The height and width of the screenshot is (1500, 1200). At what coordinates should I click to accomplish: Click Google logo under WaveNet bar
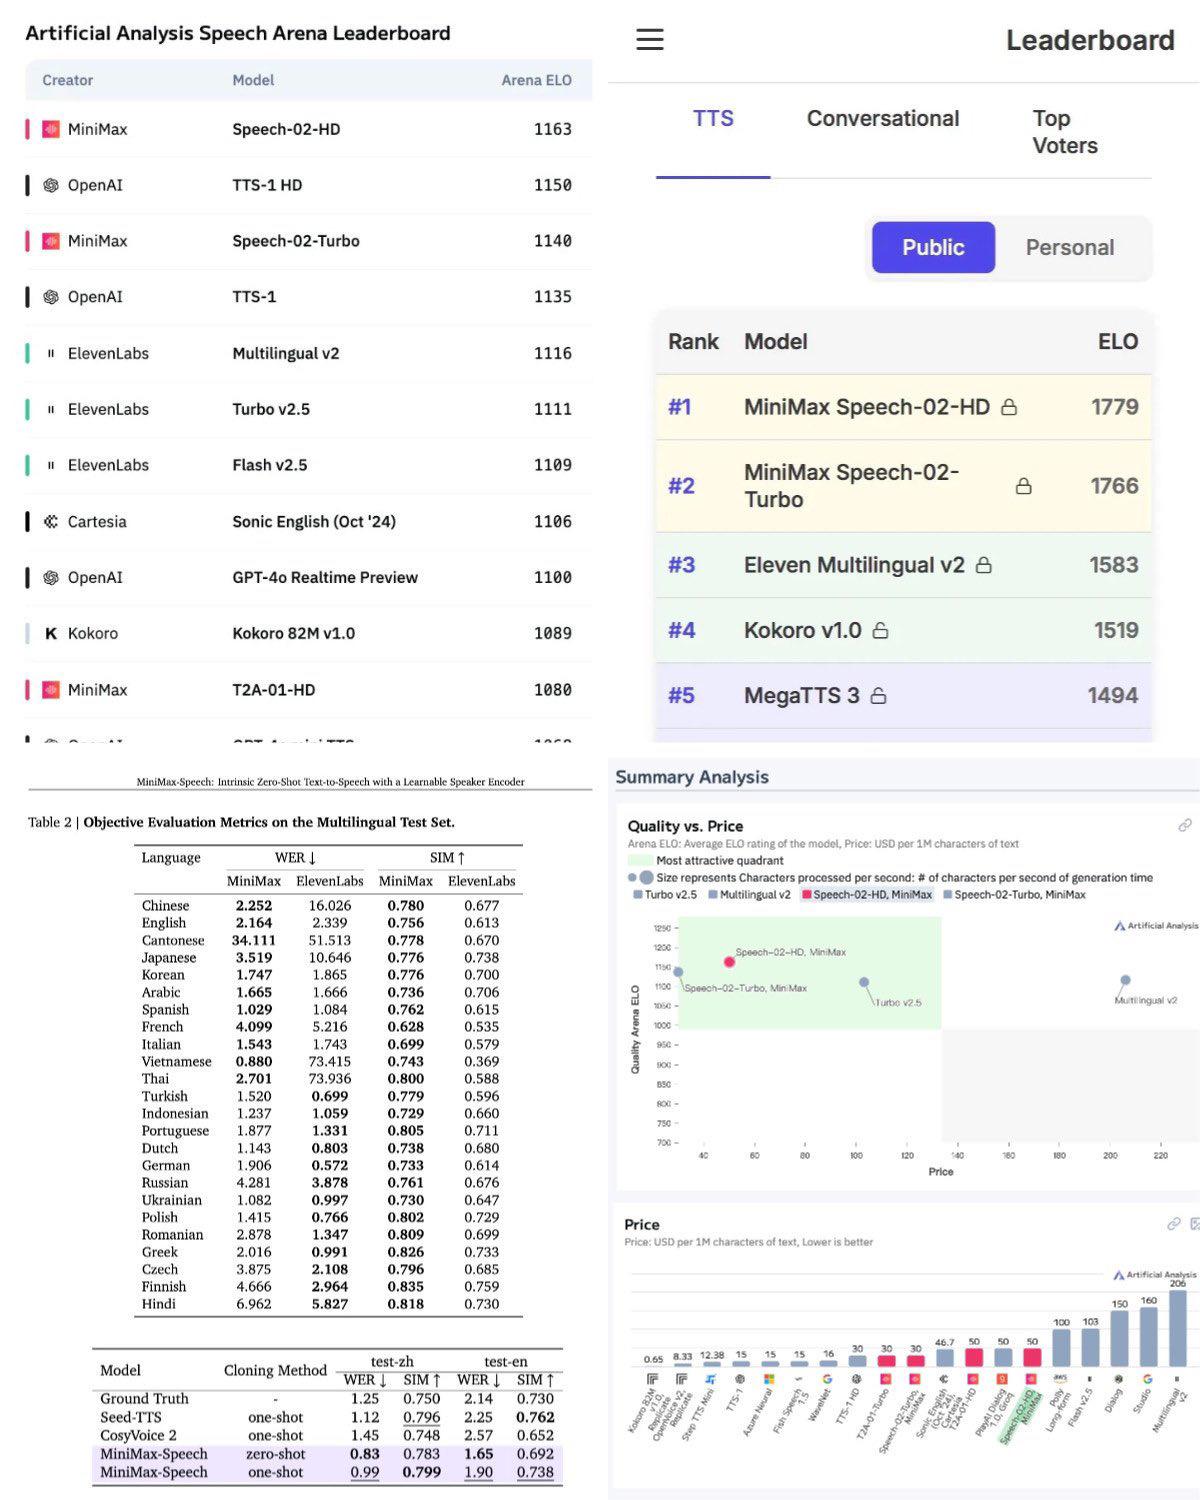(827, 1379)
